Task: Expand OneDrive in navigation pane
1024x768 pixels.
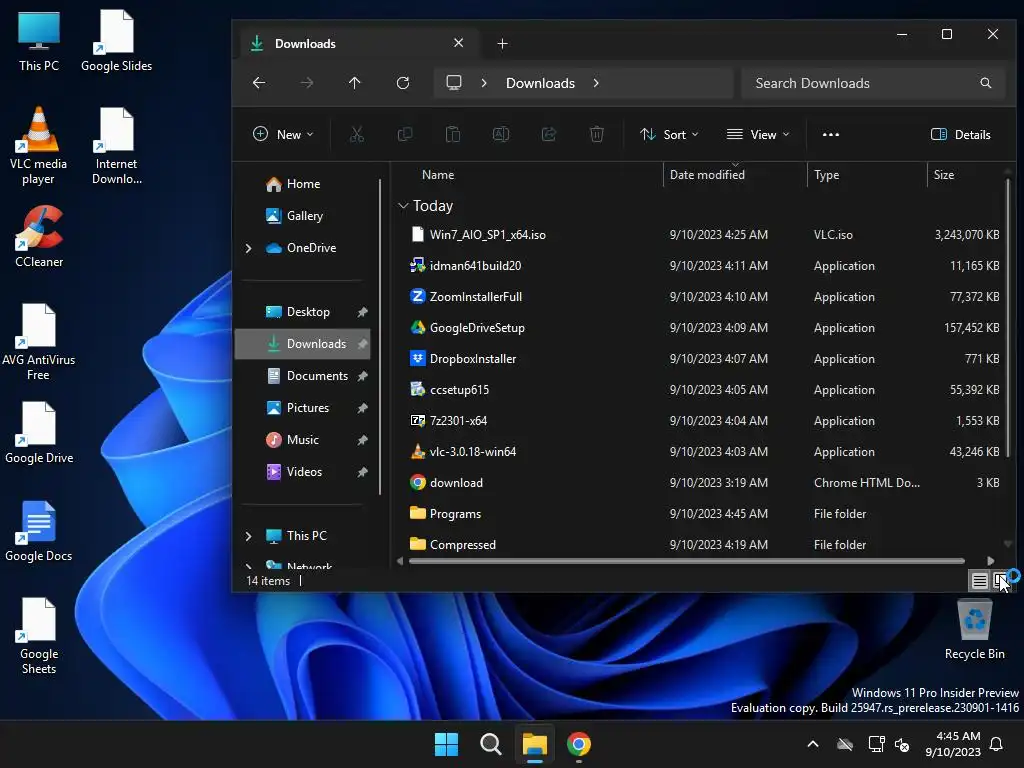Action: pyautogui.click(x=248, y=248)
